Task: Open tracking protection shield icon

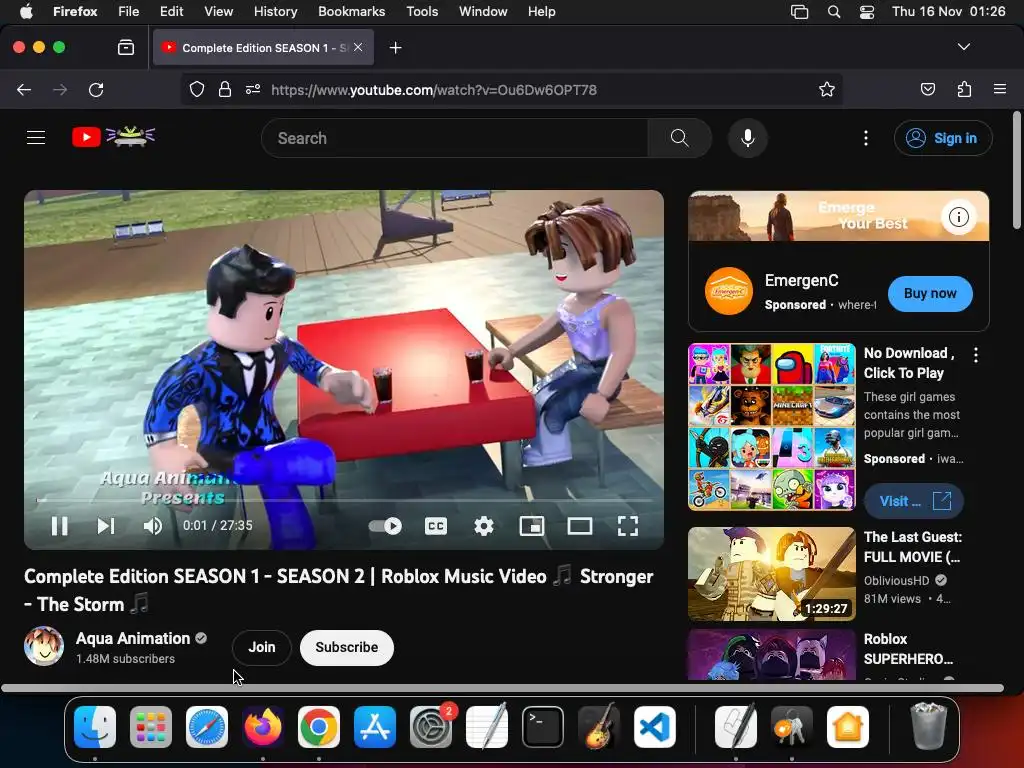Action: click(197, 89)
